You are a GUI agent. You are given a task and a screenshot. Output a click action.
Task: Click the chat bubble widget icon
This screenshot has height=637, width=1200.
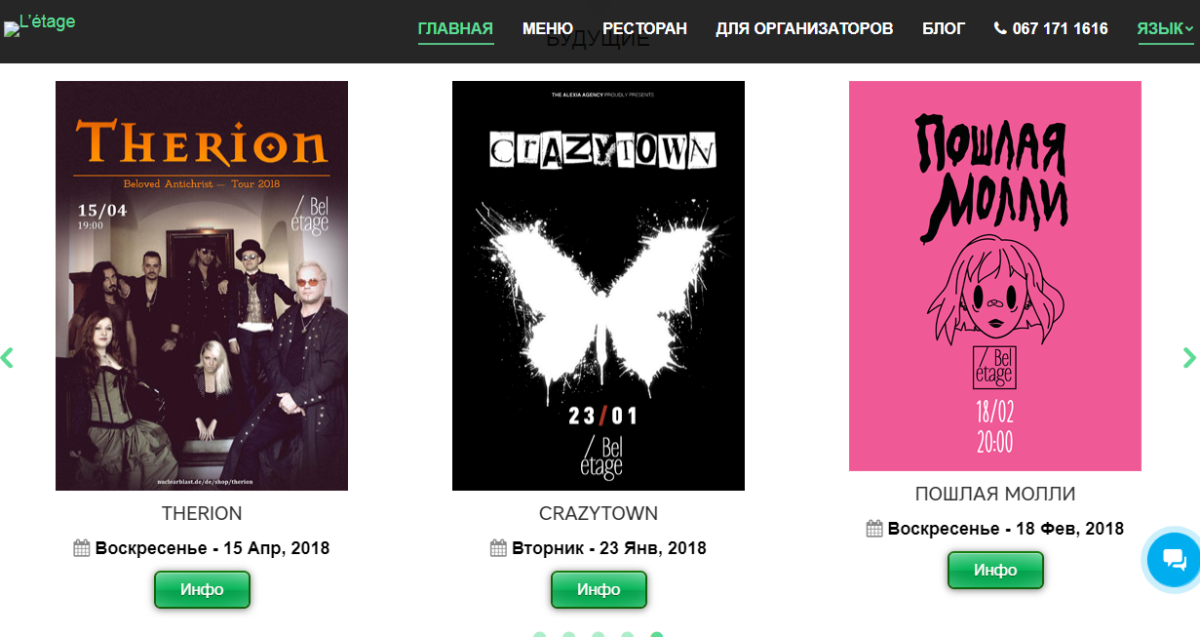[x=1174, y=559]
